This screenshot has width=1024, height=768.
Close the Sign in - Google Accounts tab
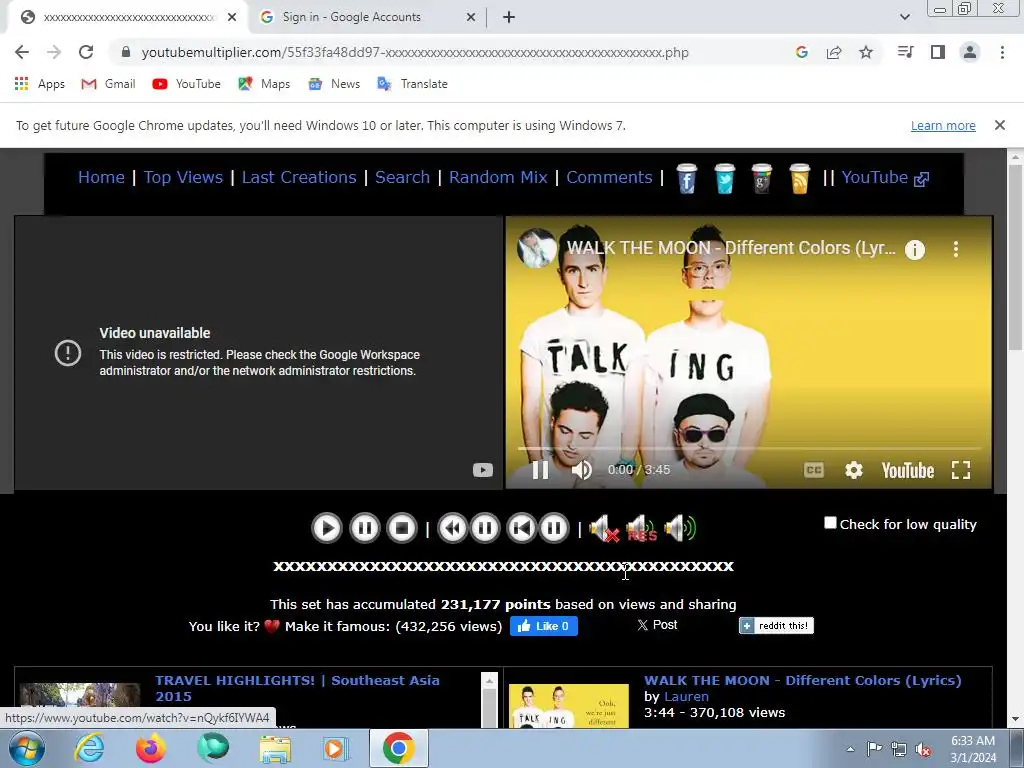[471, 17]
